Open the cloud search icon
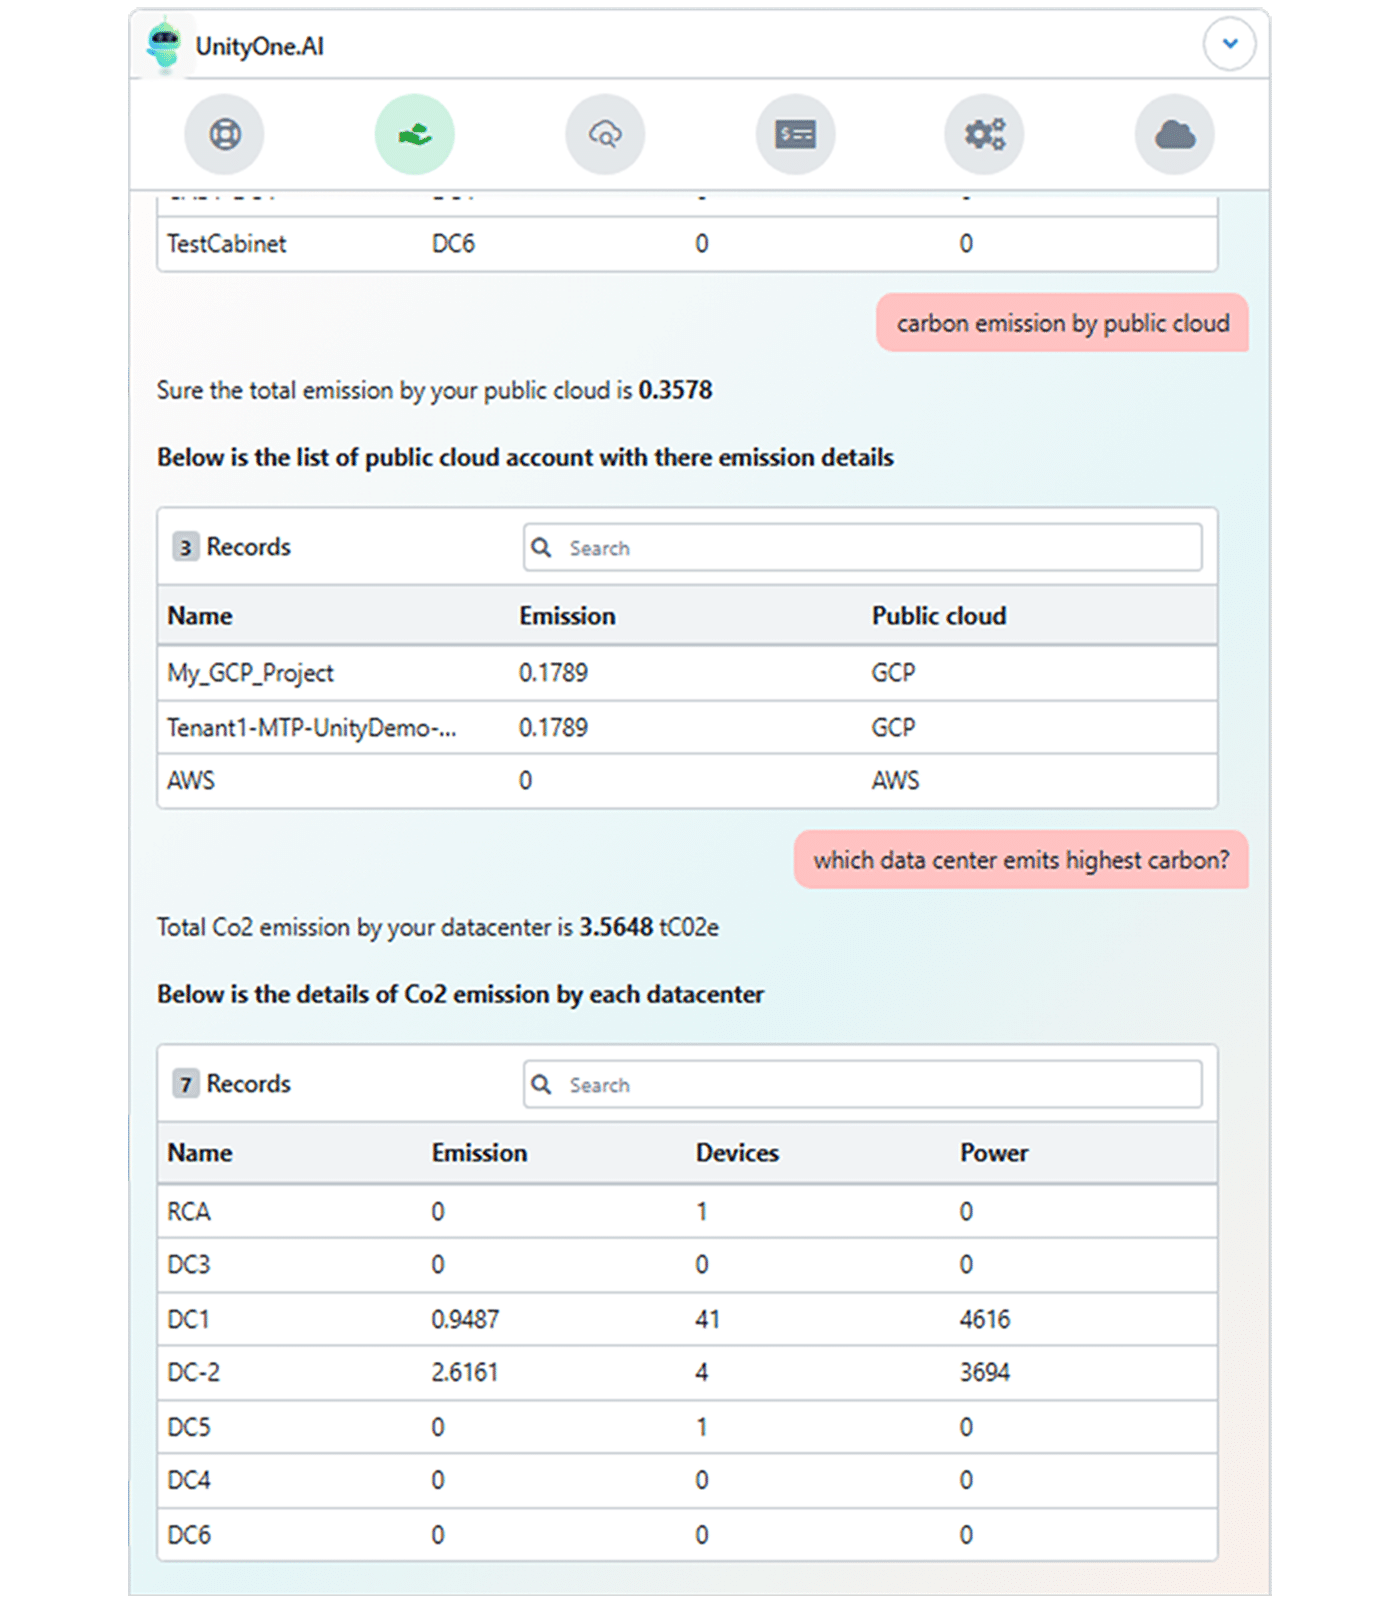1400x1600 pixels. [605, 134]
